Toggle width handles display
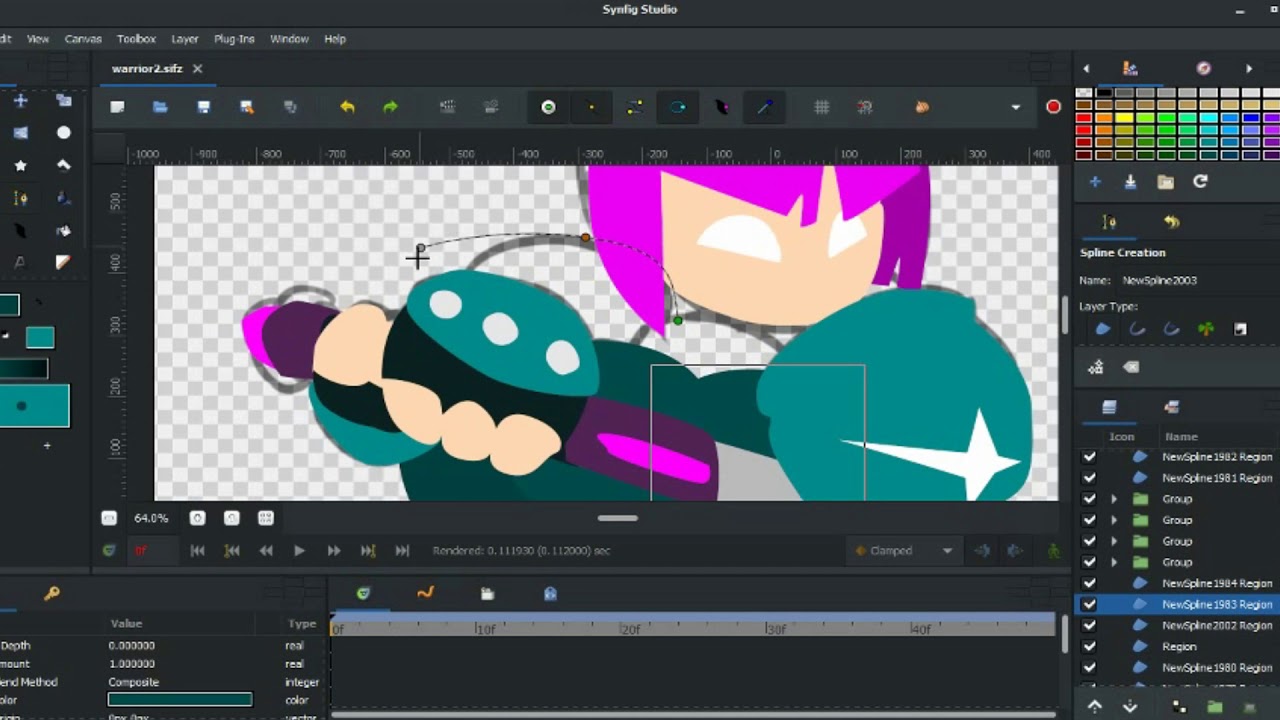Image resolution: width=1280 pixels, height=720 pixels. pos(722,107)
